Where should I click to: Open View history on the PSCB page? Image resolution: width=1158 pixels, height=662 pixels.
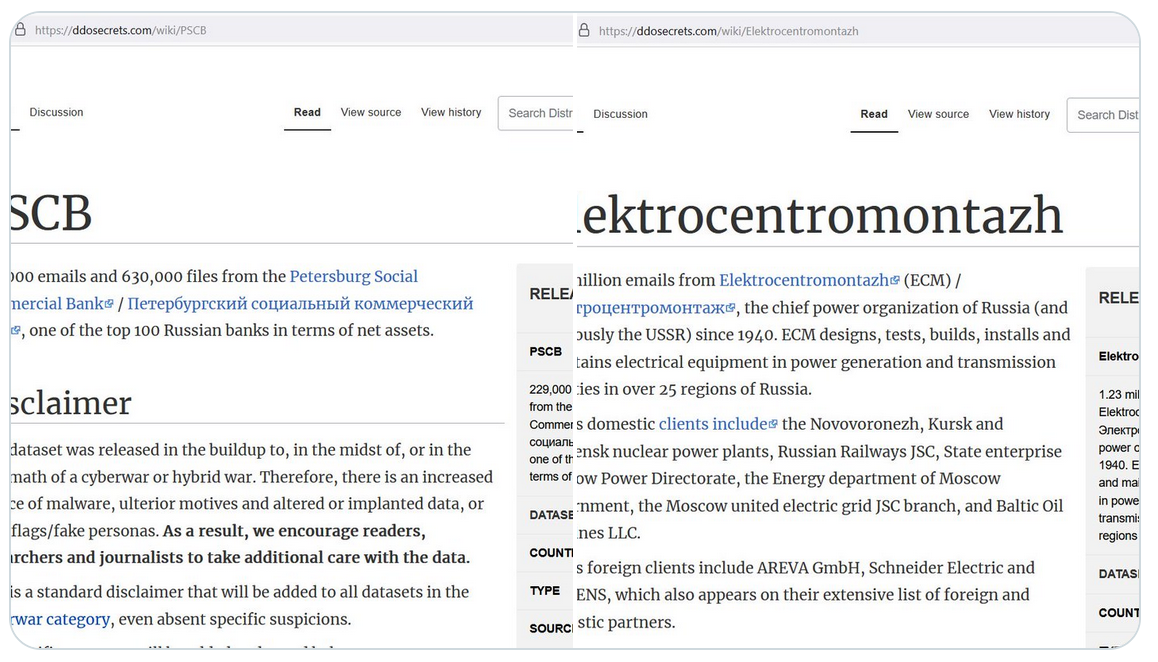coord(451,112)
